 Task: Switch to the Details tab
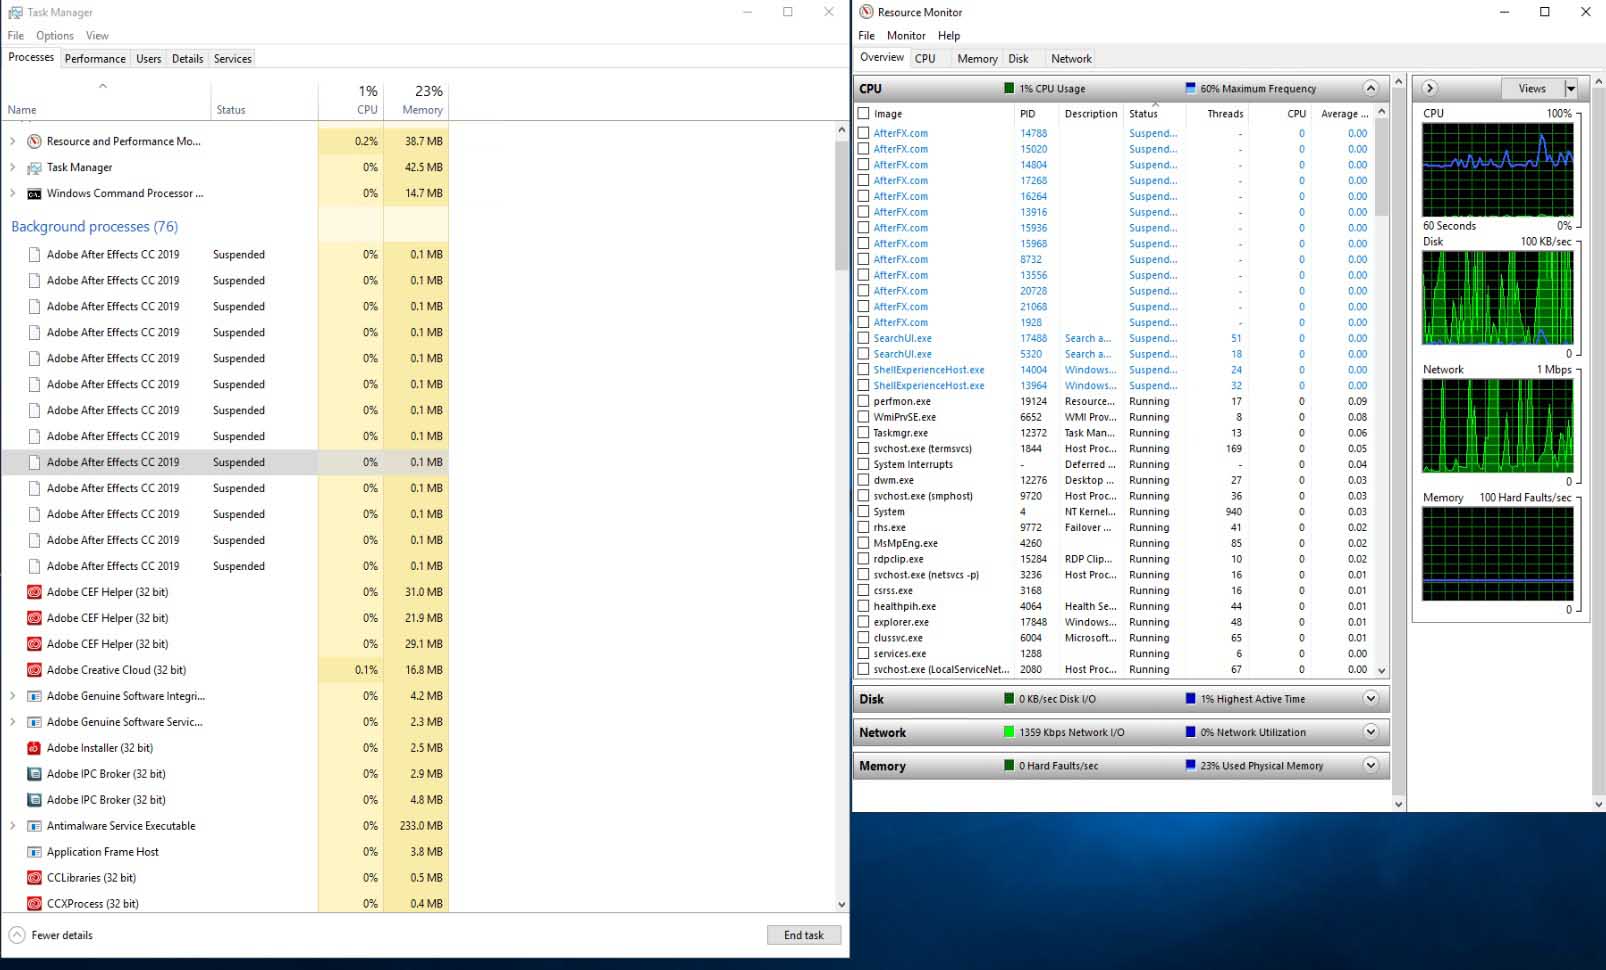pos(187,58)
